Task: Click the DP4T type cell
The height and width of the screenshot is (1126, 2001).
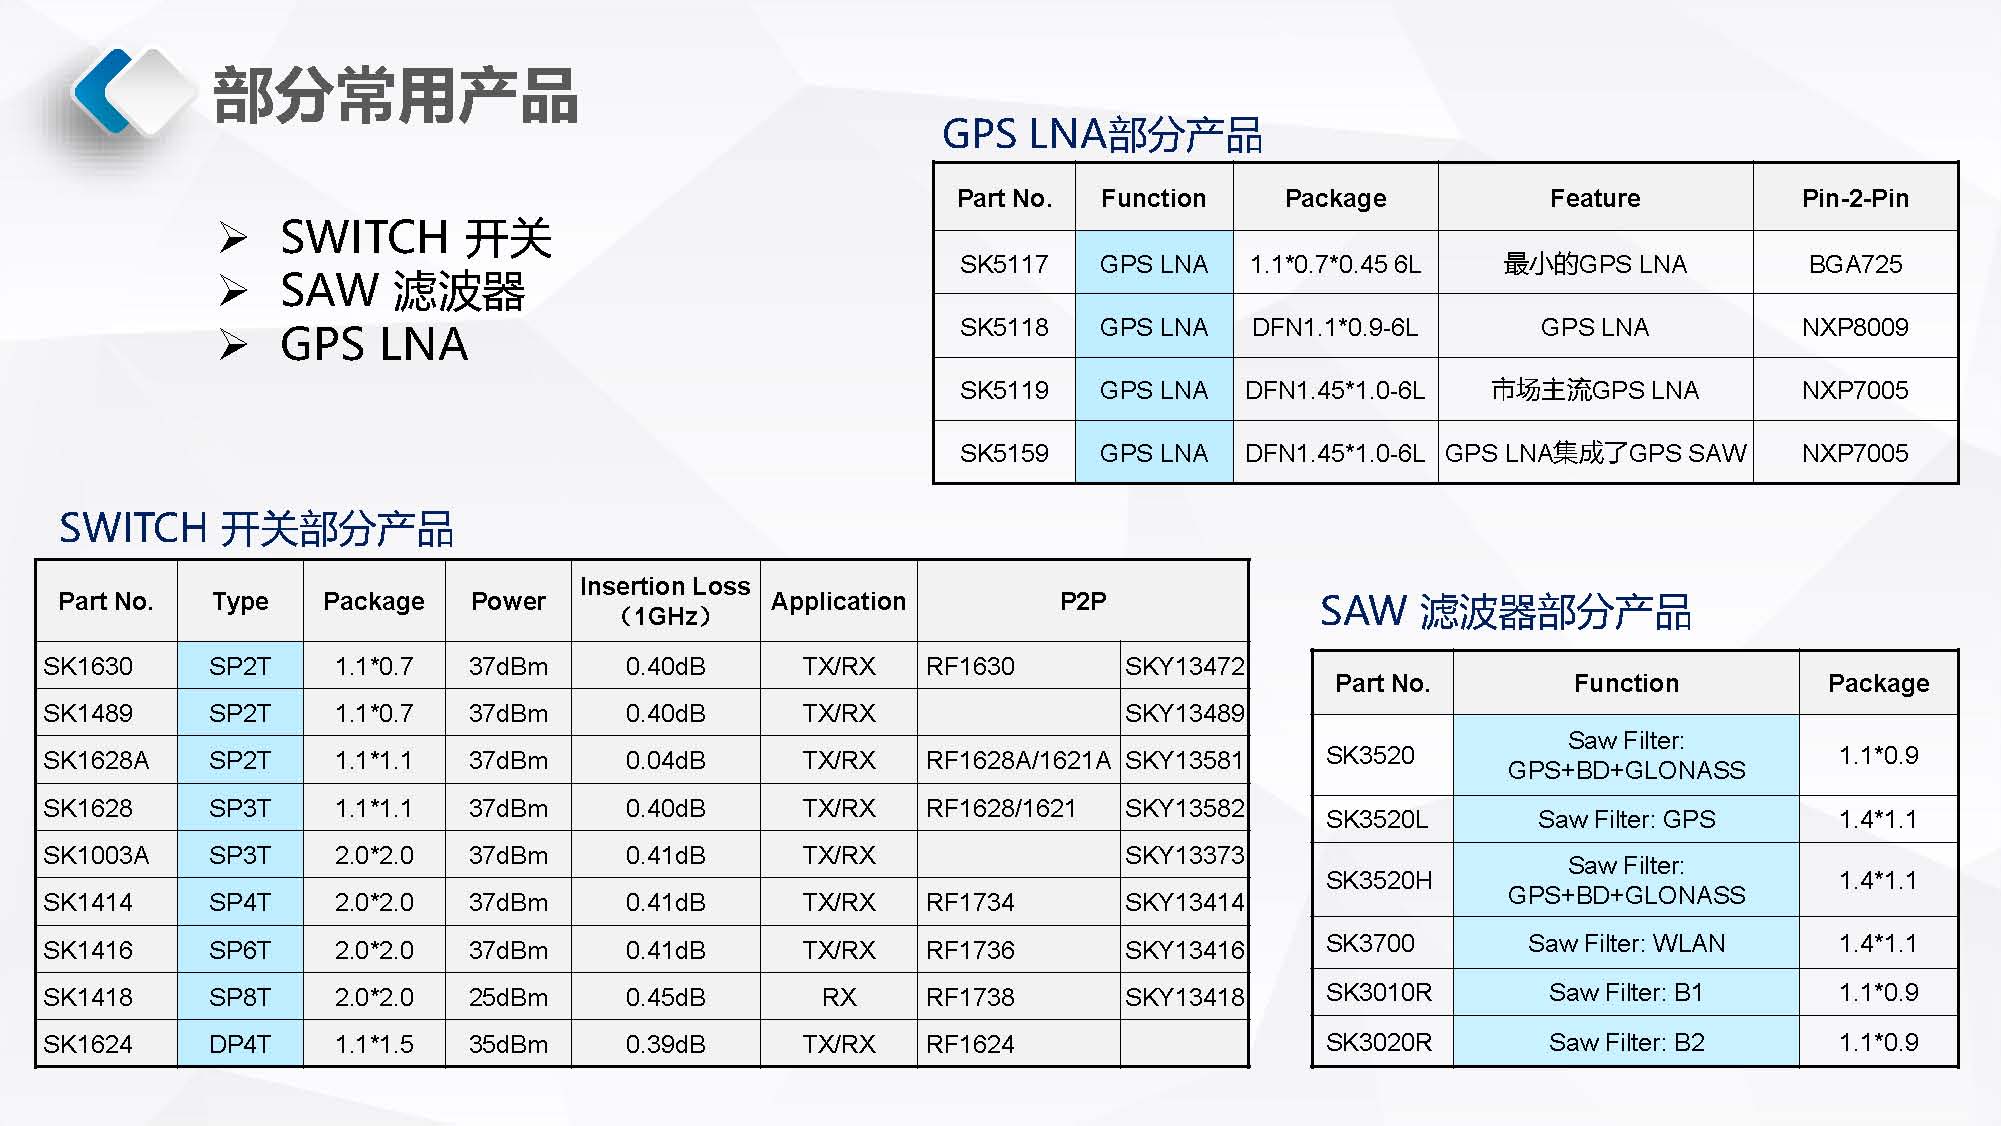Action: pos(240,1044)
